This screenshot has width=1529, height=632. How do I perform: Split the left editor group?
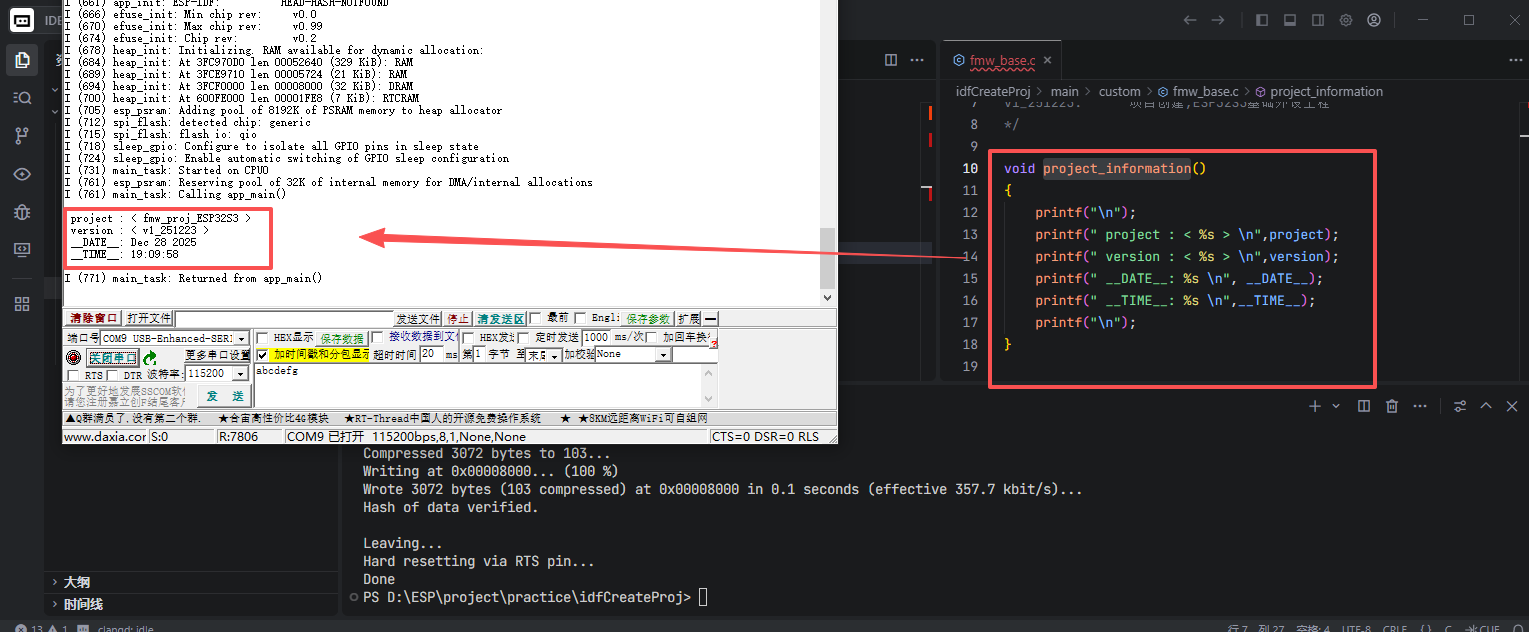[x=891, y=60]
